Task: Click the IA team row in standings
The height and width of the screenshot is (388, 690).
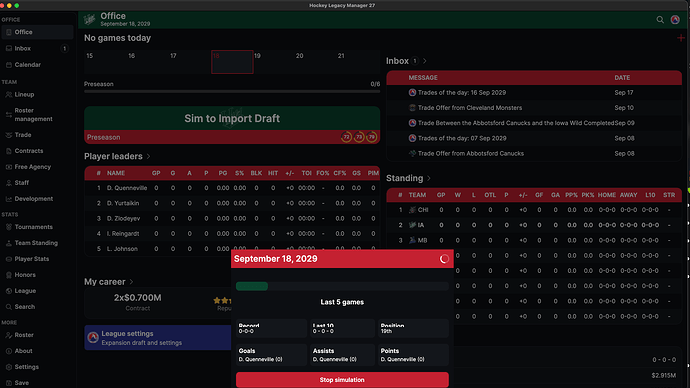Action: (534, 225)
